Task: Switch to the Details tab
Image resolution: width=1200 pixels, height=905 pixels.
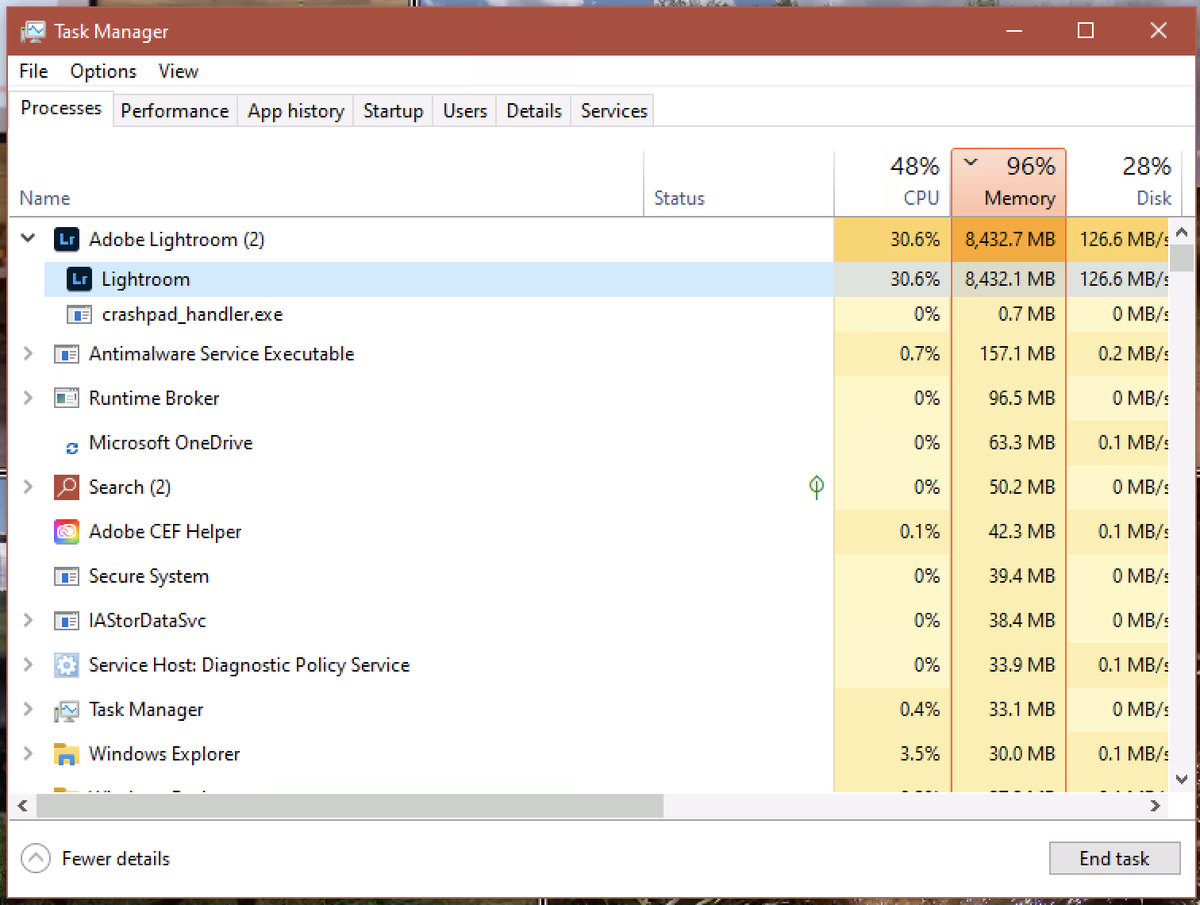Action: (534, 111)
